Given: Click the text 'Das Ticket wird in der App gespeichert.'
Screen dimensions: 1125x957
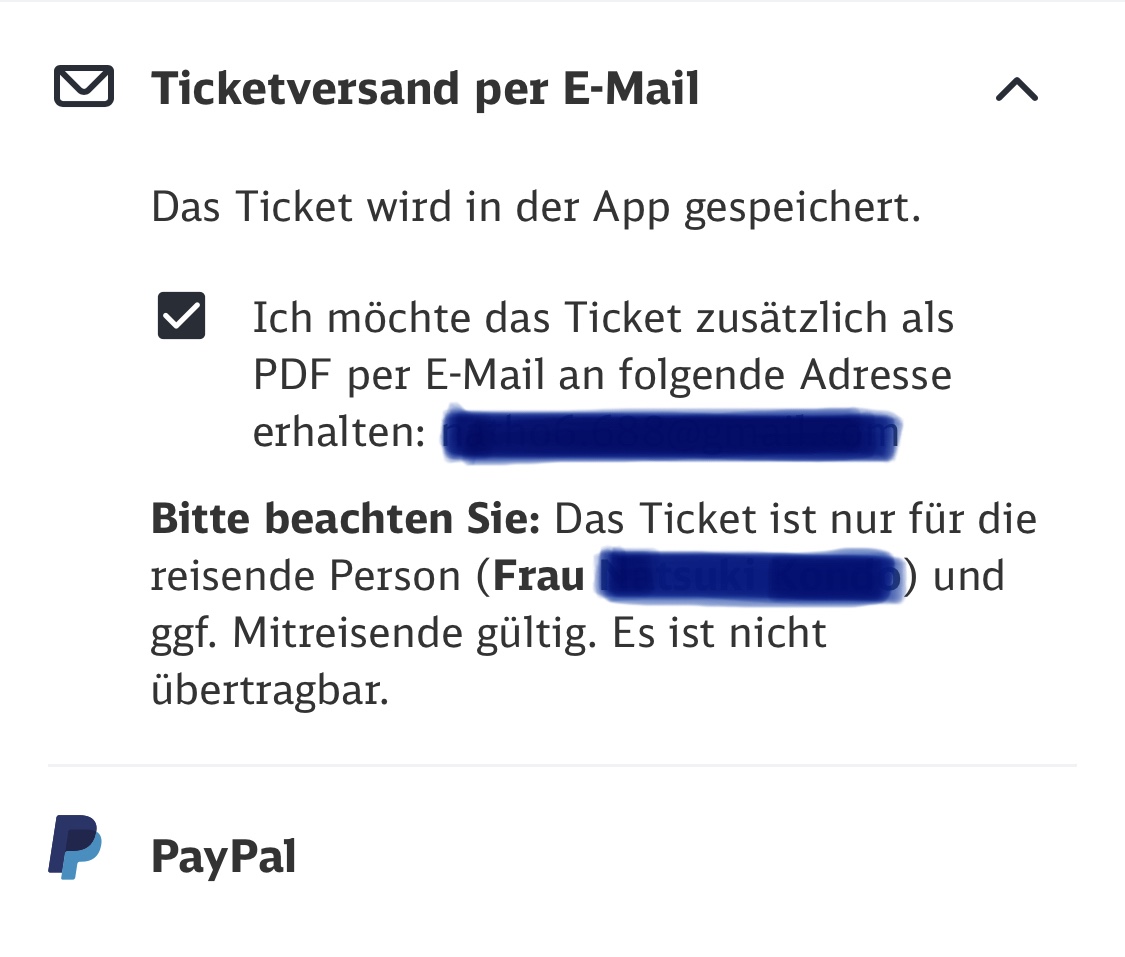Looking at the screenshot, I should [536, 207].
